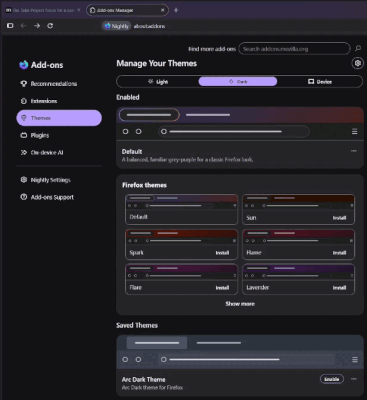Install the Sun theme
Viewport: 367px width, 400px height.
[x=339, y=218]
